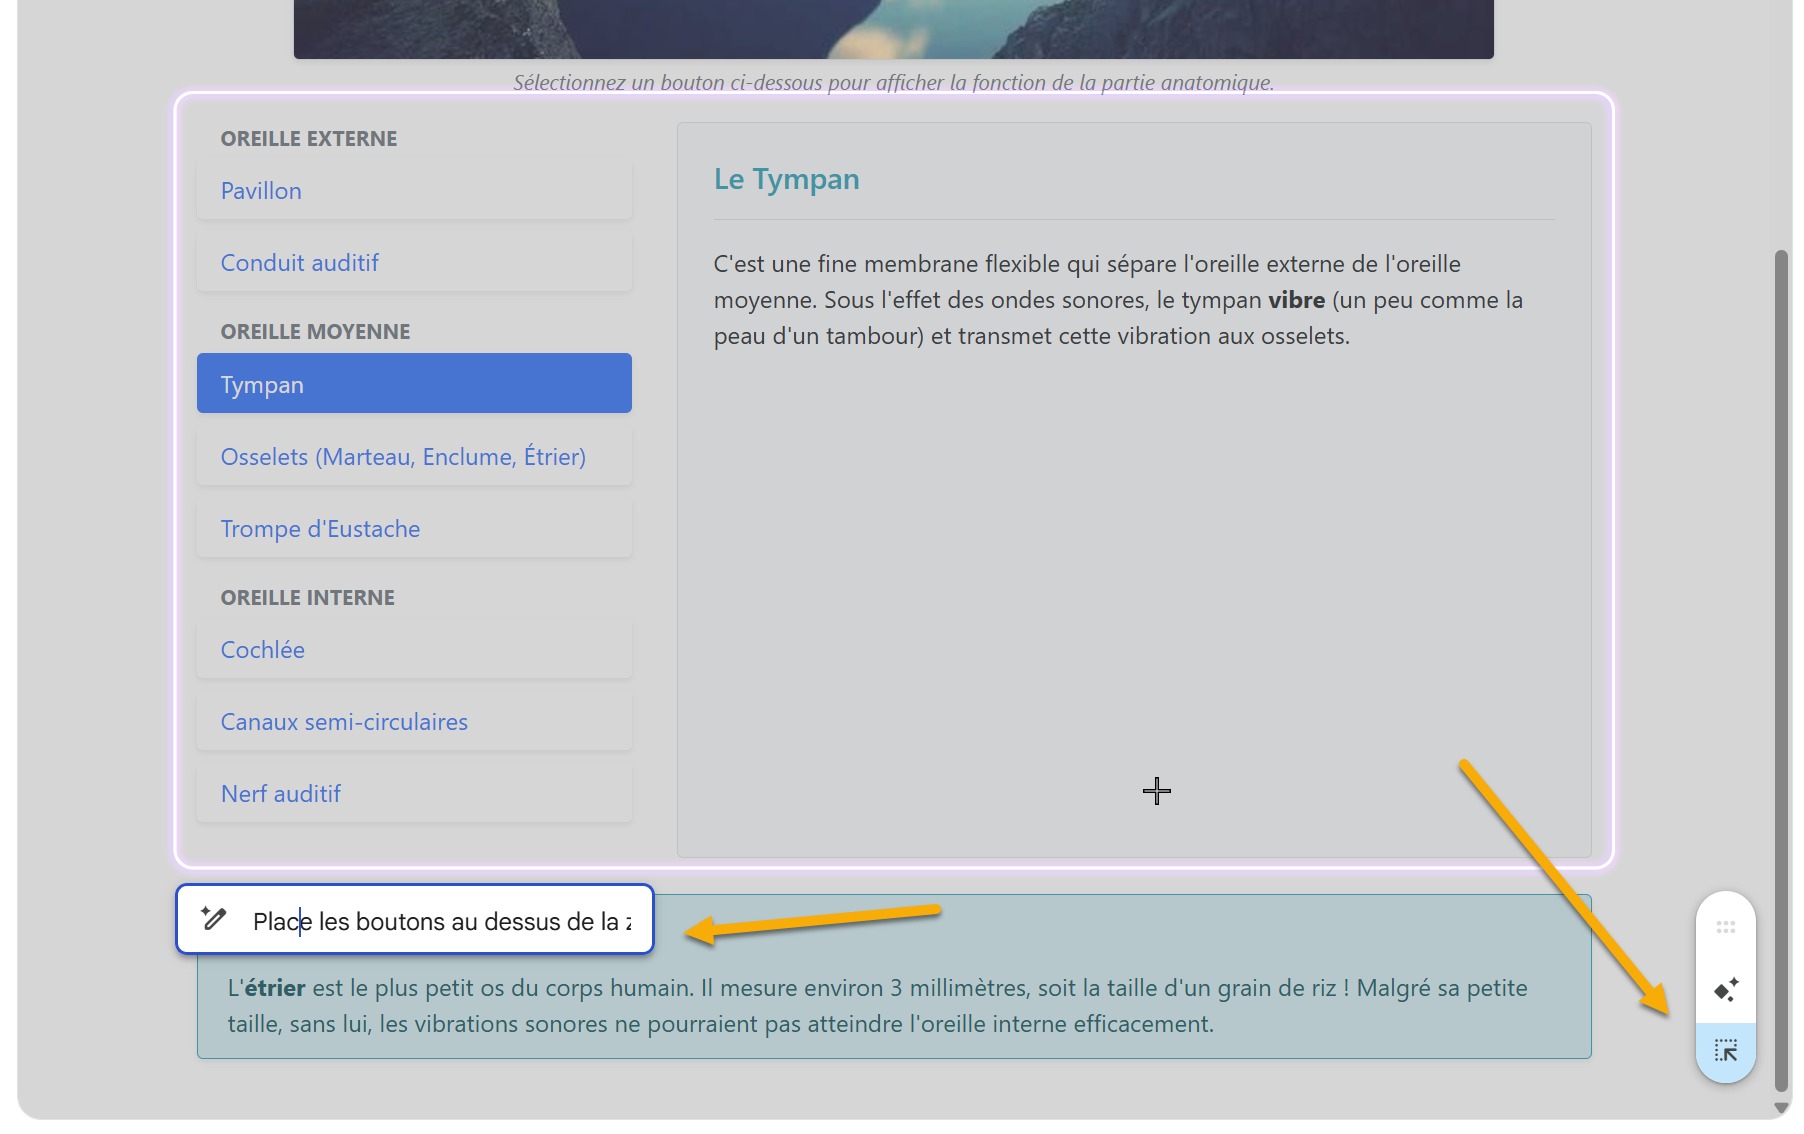Select the Conduit auditif button
This screenshot has height=1134, width=1804.
click(x=414, y=262)
